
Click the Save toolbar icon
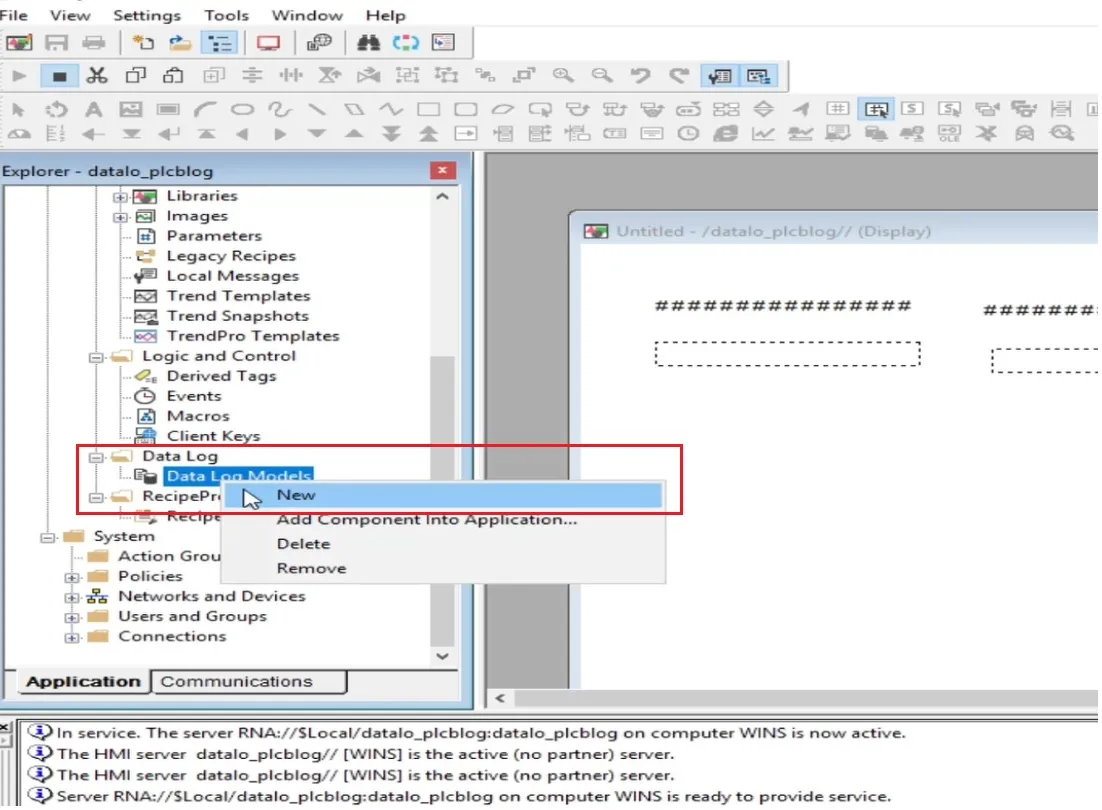(56, 42)
